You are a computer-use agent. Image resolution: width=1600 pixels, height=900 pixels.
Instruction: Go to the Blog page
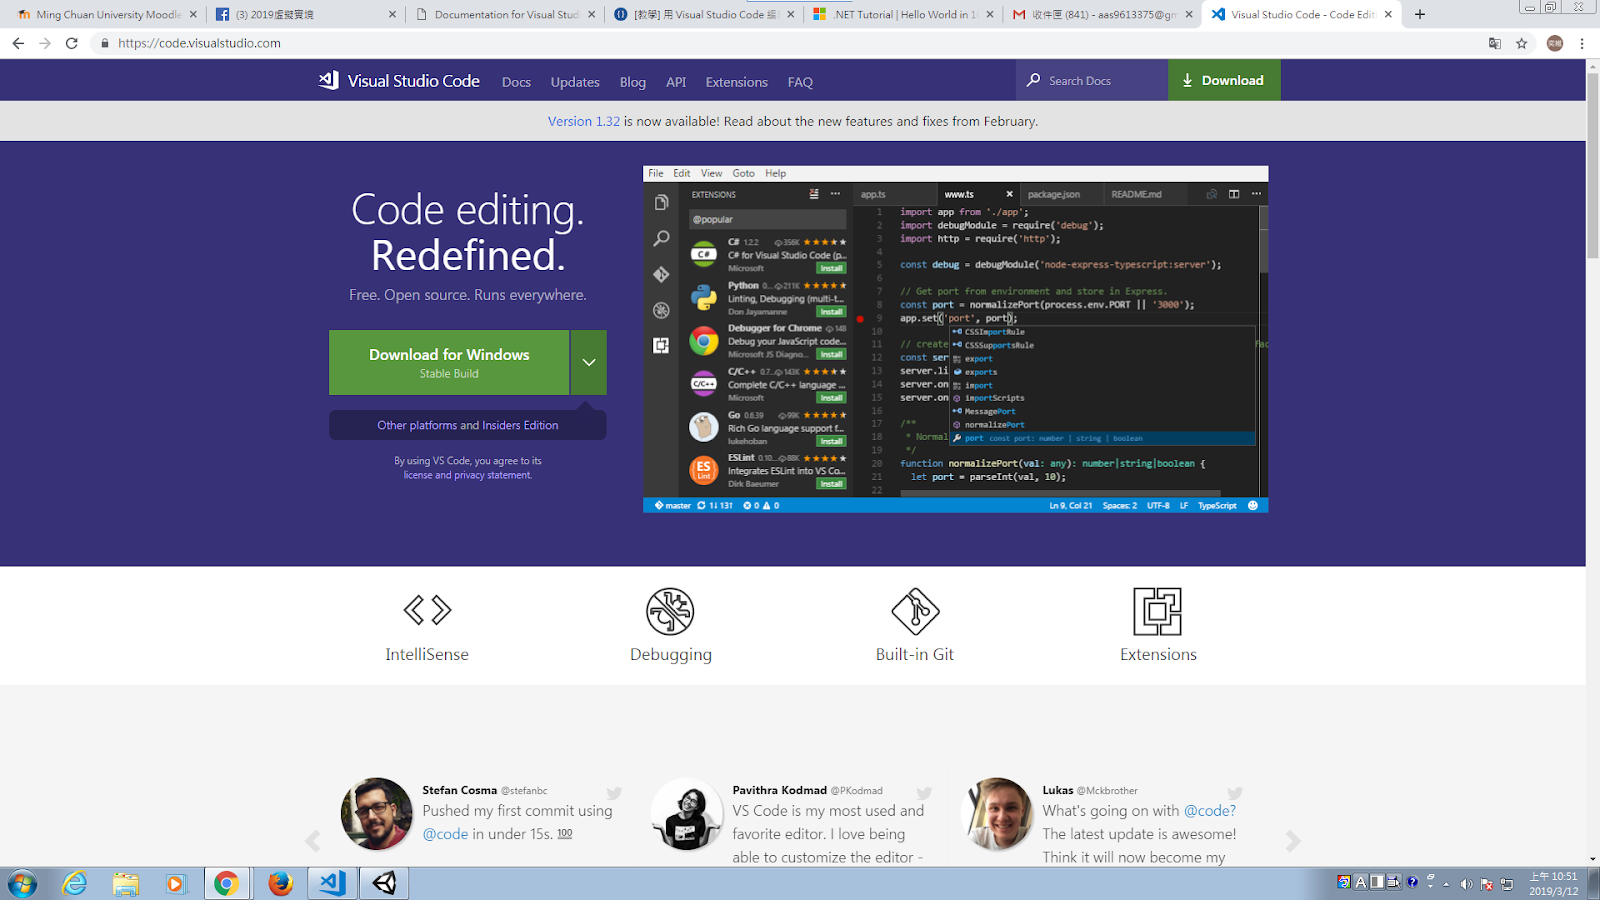pos(633,82)
